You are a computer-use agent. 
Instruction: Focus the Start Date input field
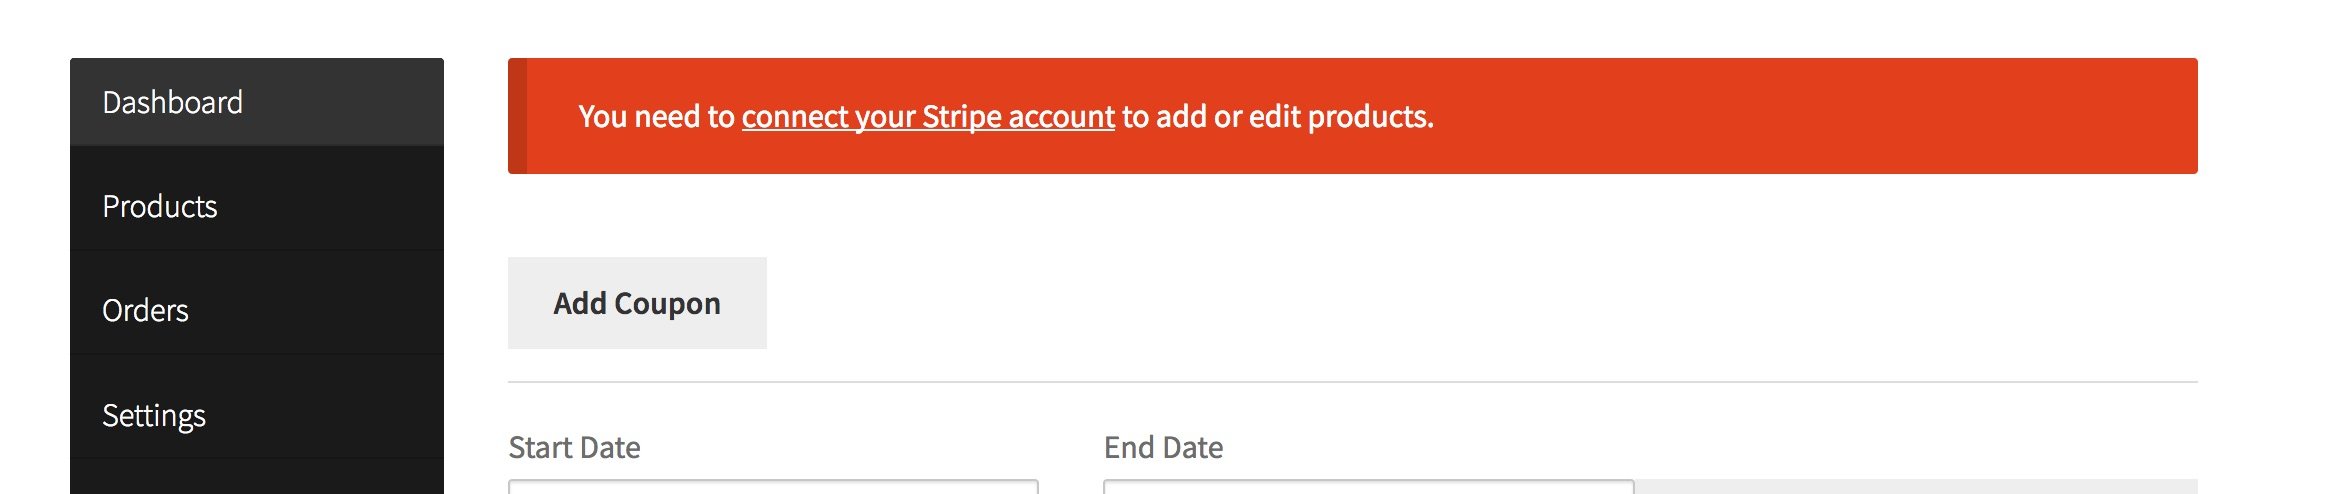(773, 487)
